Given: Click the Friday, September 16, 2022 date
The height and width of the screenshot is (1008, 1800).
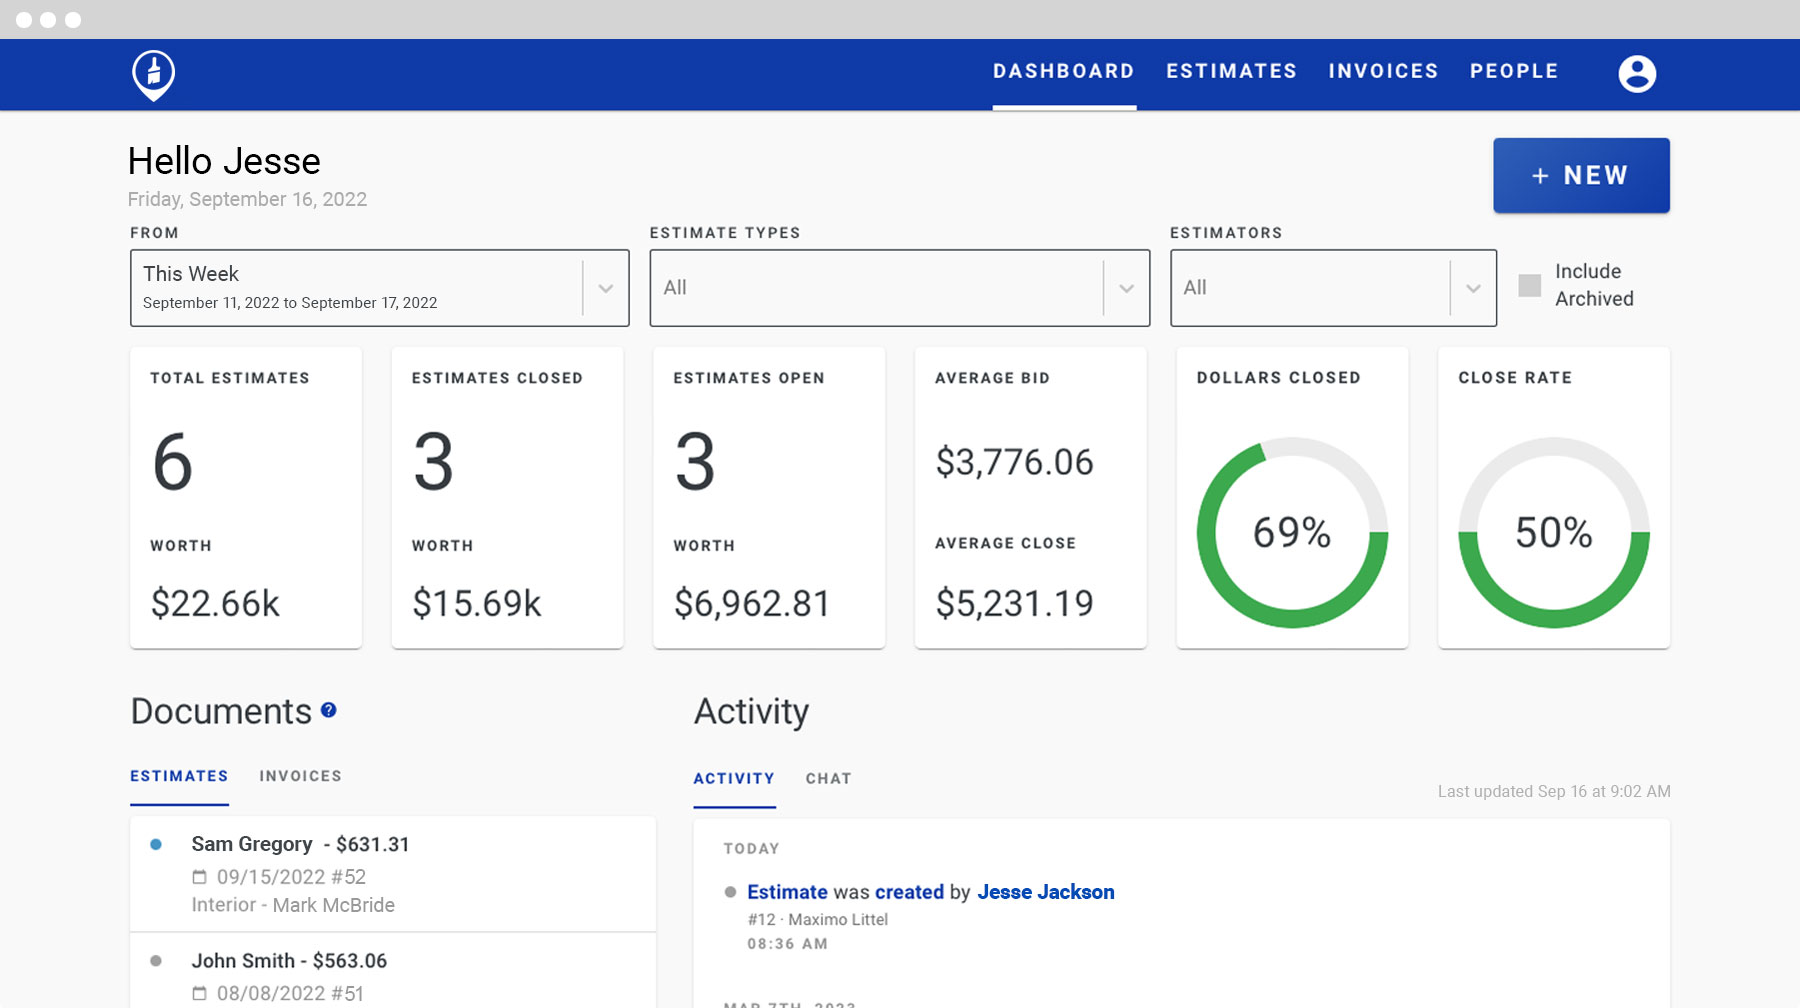Looking at the screenshot, I should pyautogui.click(x=247, y=199).
